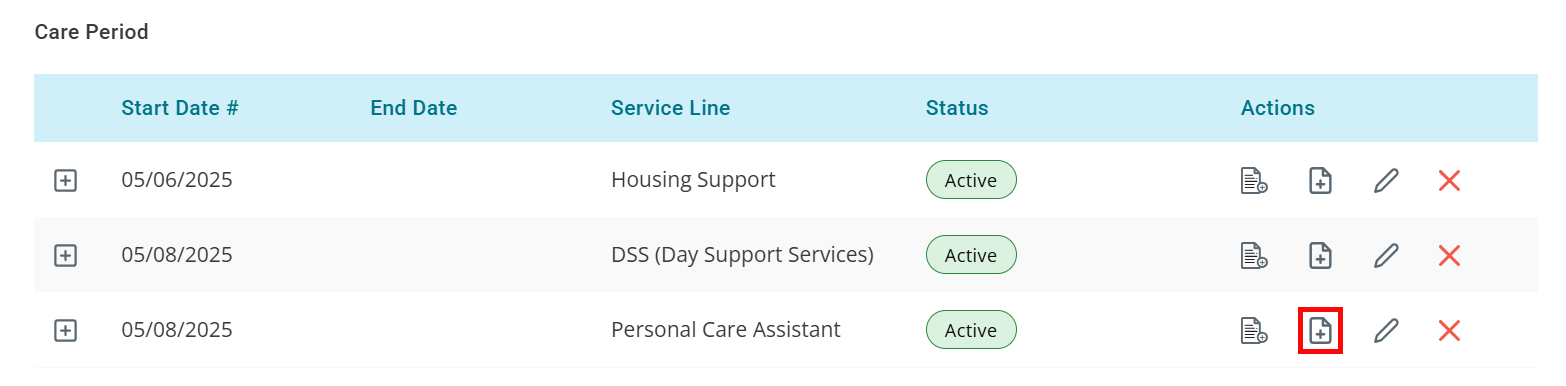The height and width of the screenshot is (386, 1566).
Task: Delete the DSS (Day Support Services) period
Action: tap(1449, 256)
